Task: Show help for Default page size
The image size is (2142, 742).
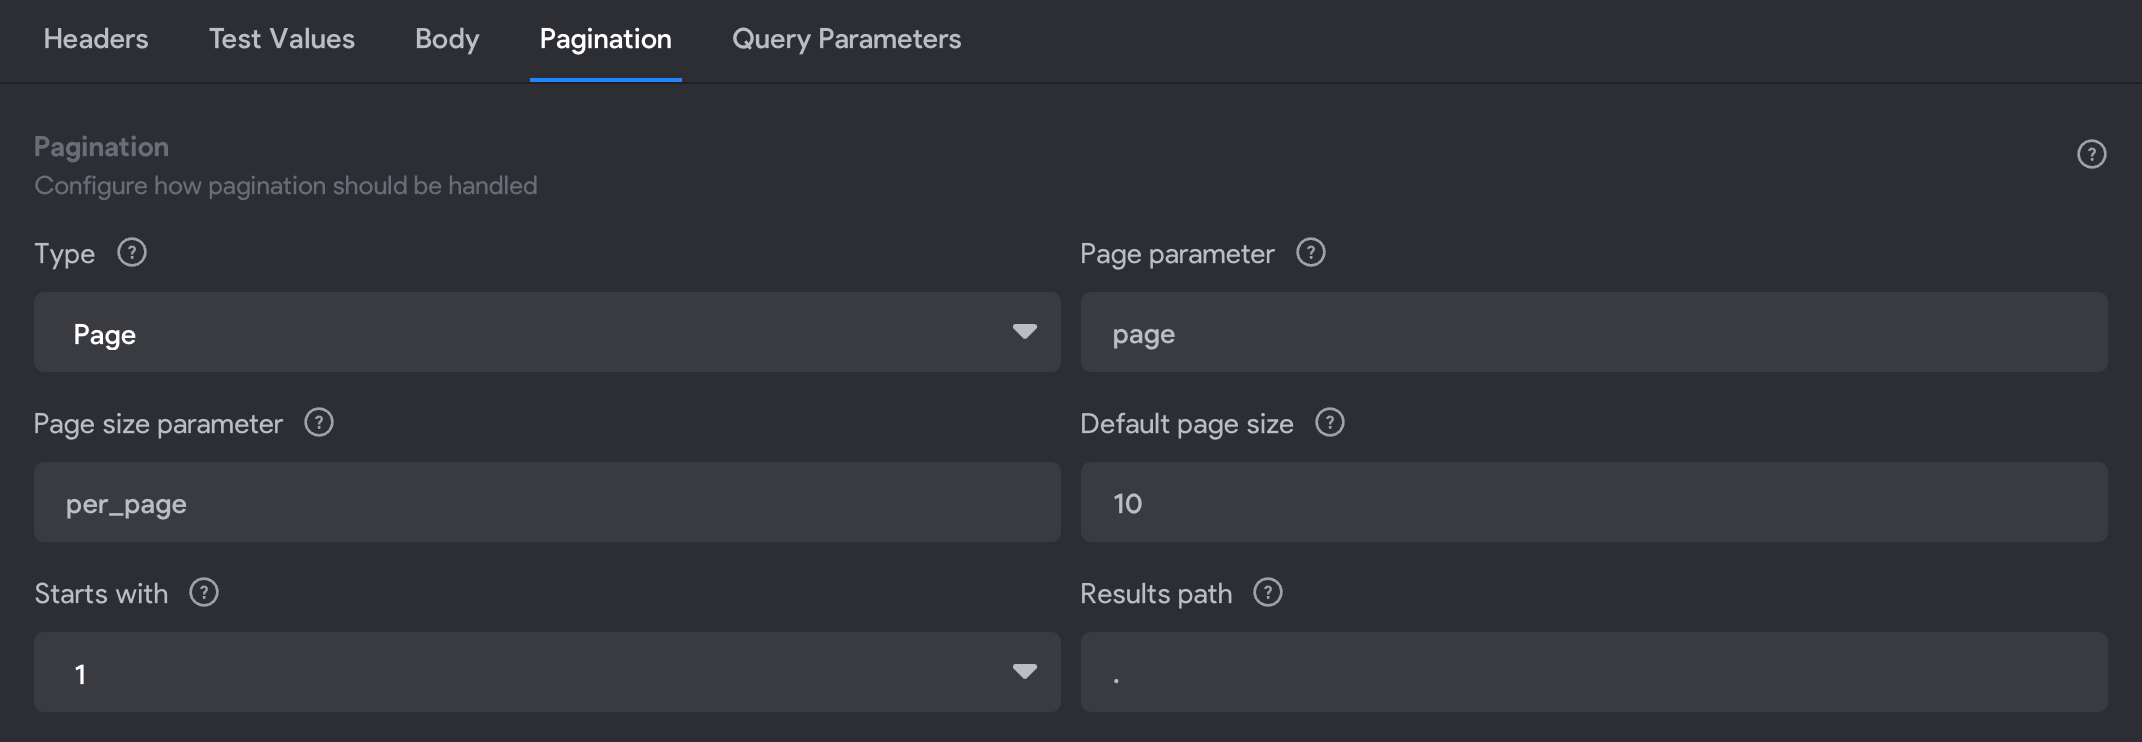Action: pyautogui.click(x=1330, y=423)
